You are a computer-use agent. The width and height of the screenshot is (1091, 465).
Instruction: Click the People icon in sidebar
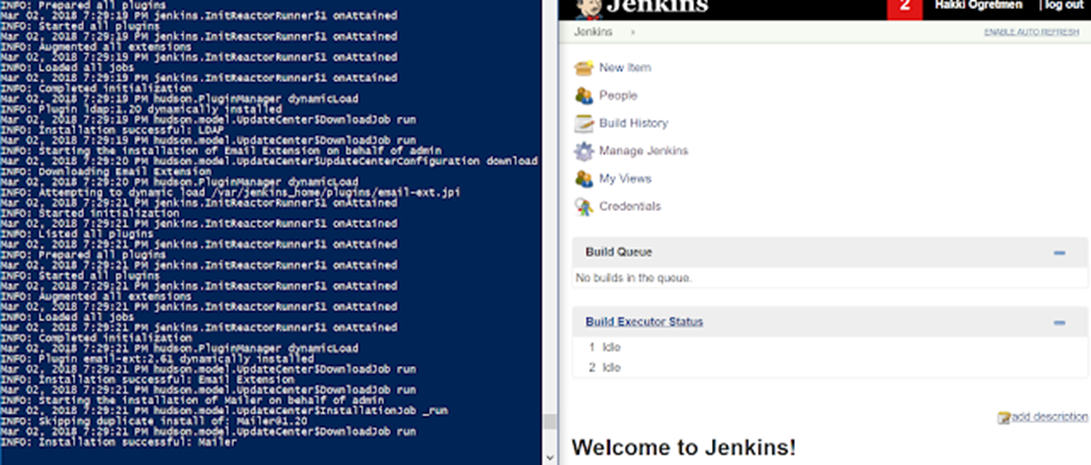pyautogui.click(x=583, y=96)
